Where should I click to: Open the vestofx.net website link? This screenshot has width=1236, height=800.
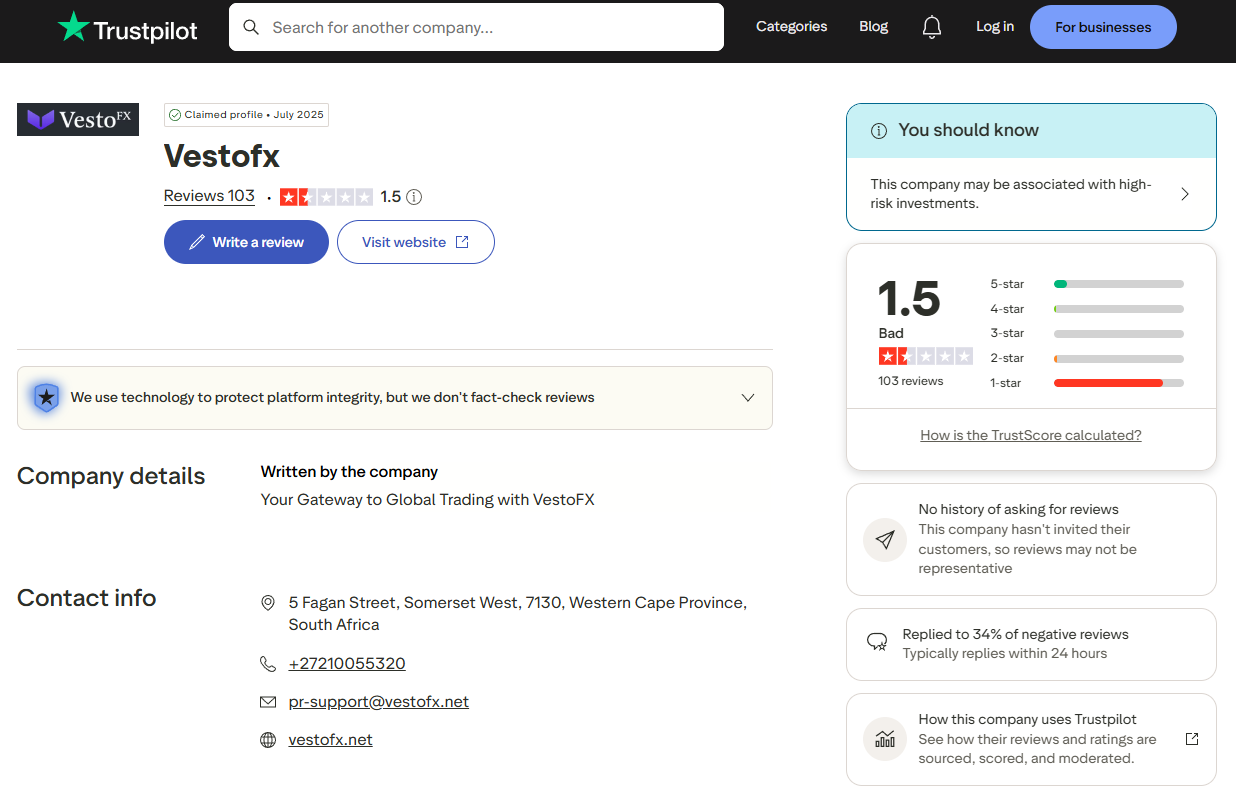[330, 740]
